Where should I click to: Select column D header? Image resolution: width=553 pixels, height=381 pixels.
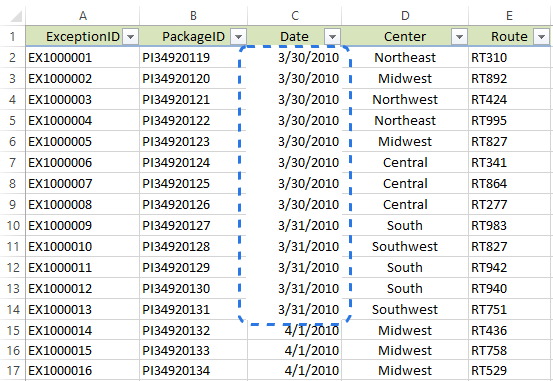[405, 16]
